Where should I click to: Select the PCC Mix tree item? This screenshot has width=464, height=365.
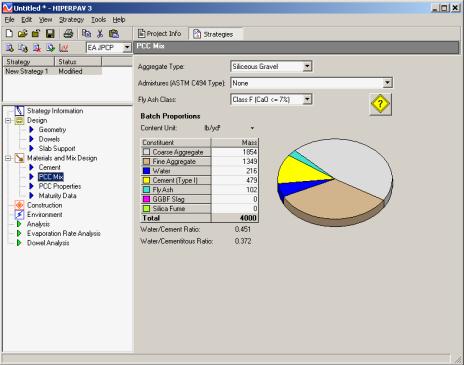(x=51, y=177)
